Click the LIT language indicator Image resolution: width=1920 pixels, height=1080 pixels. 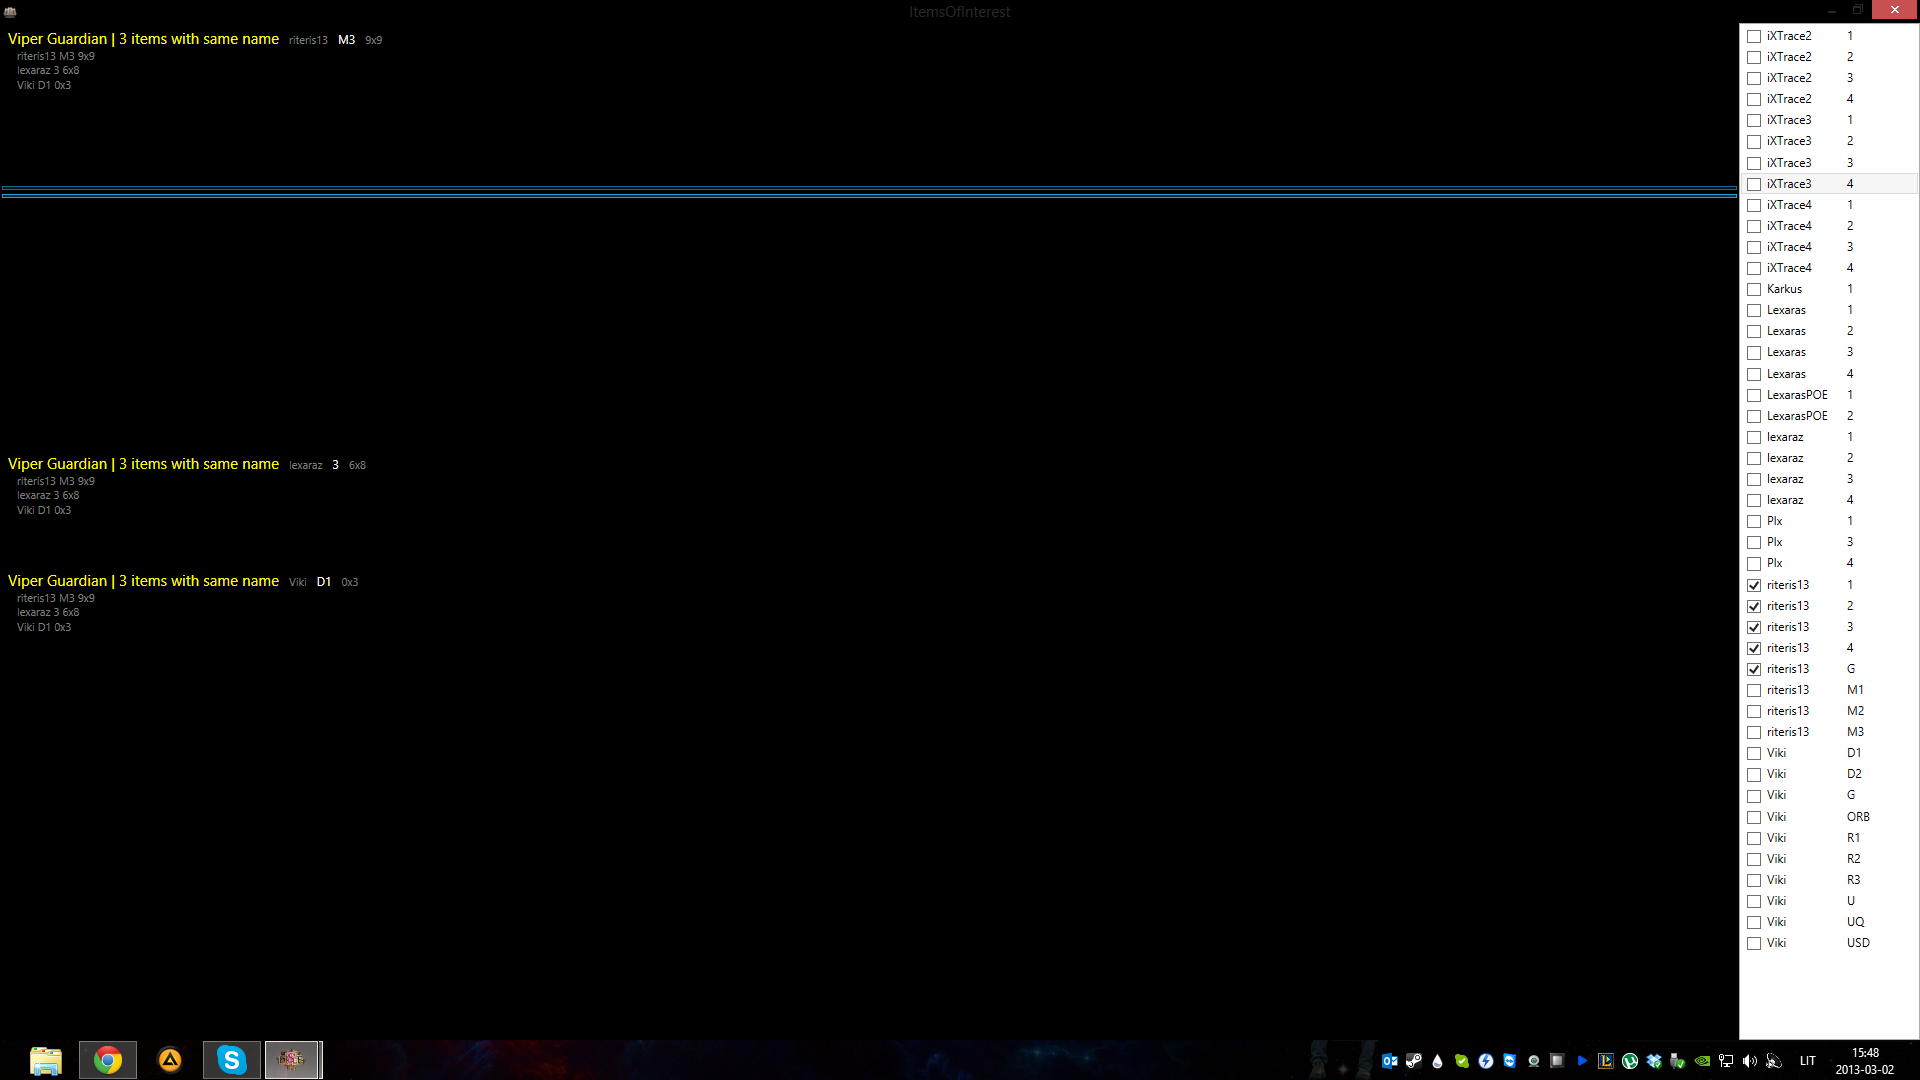pos(1808,1061)
